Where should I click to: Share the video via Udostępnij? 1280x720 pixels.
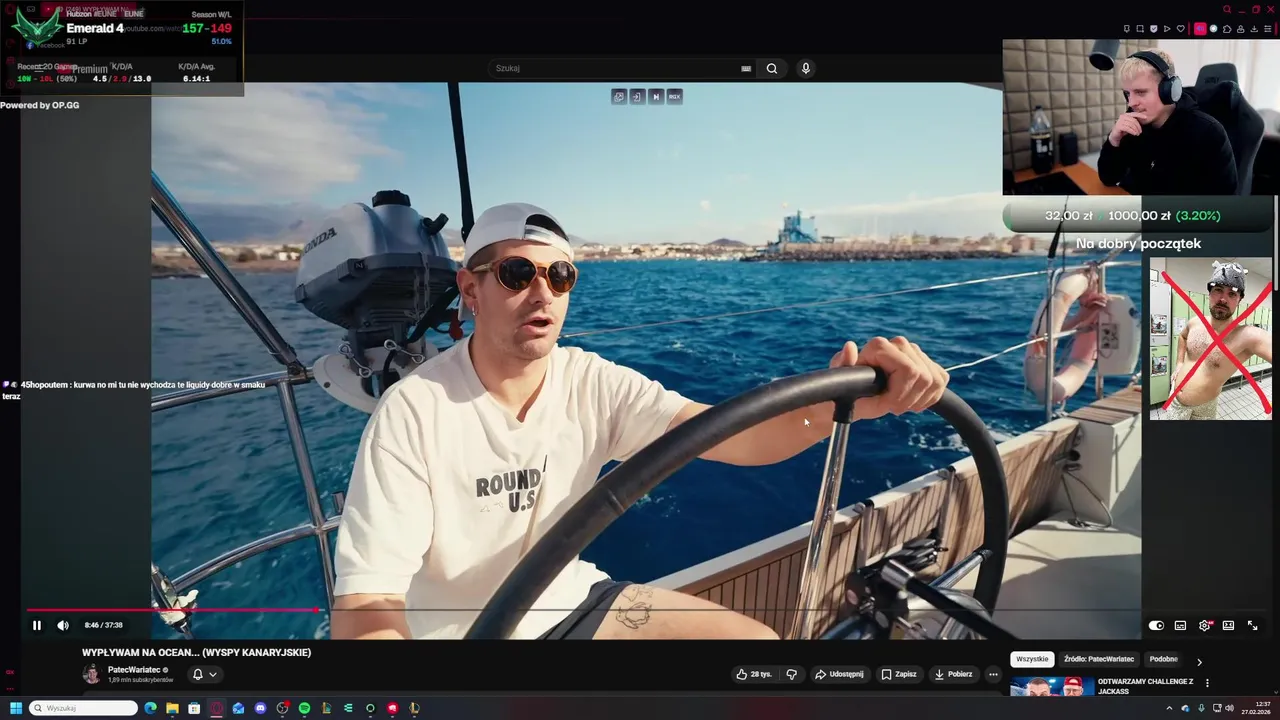(839, 674)
